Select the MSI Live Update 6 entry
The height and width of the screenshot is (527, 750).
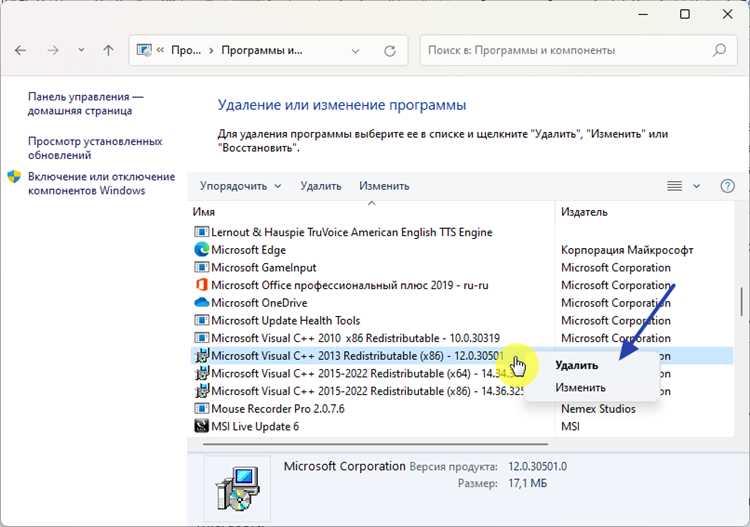pos(254,427)
